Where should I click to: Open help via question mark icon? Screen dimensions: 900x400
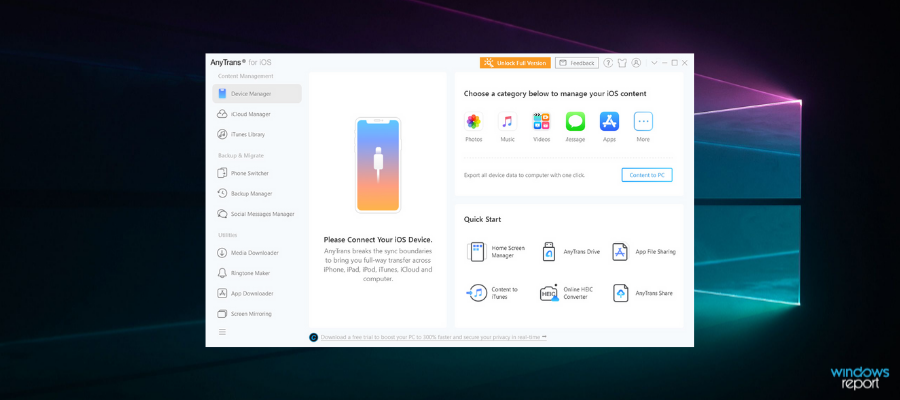(x=608, y=63)
